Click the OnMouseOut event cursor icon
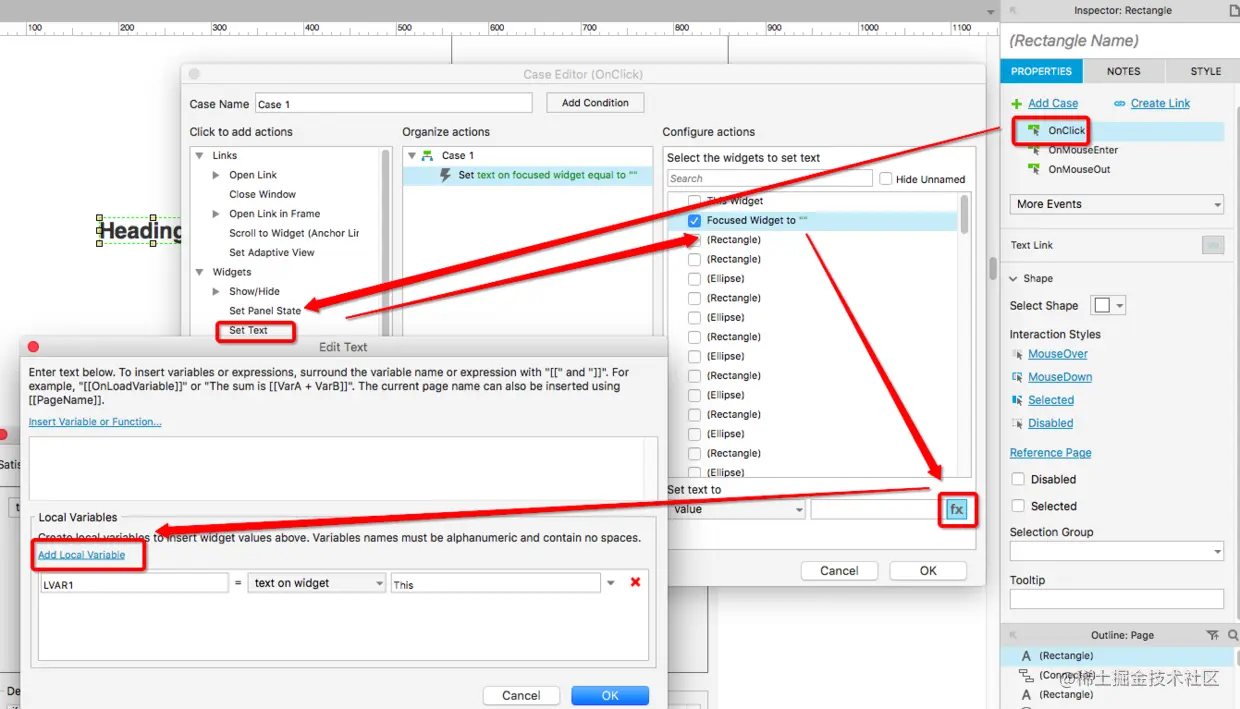Image resolution: width=1240 pixels, height=709 pixels. point(1034,169)
